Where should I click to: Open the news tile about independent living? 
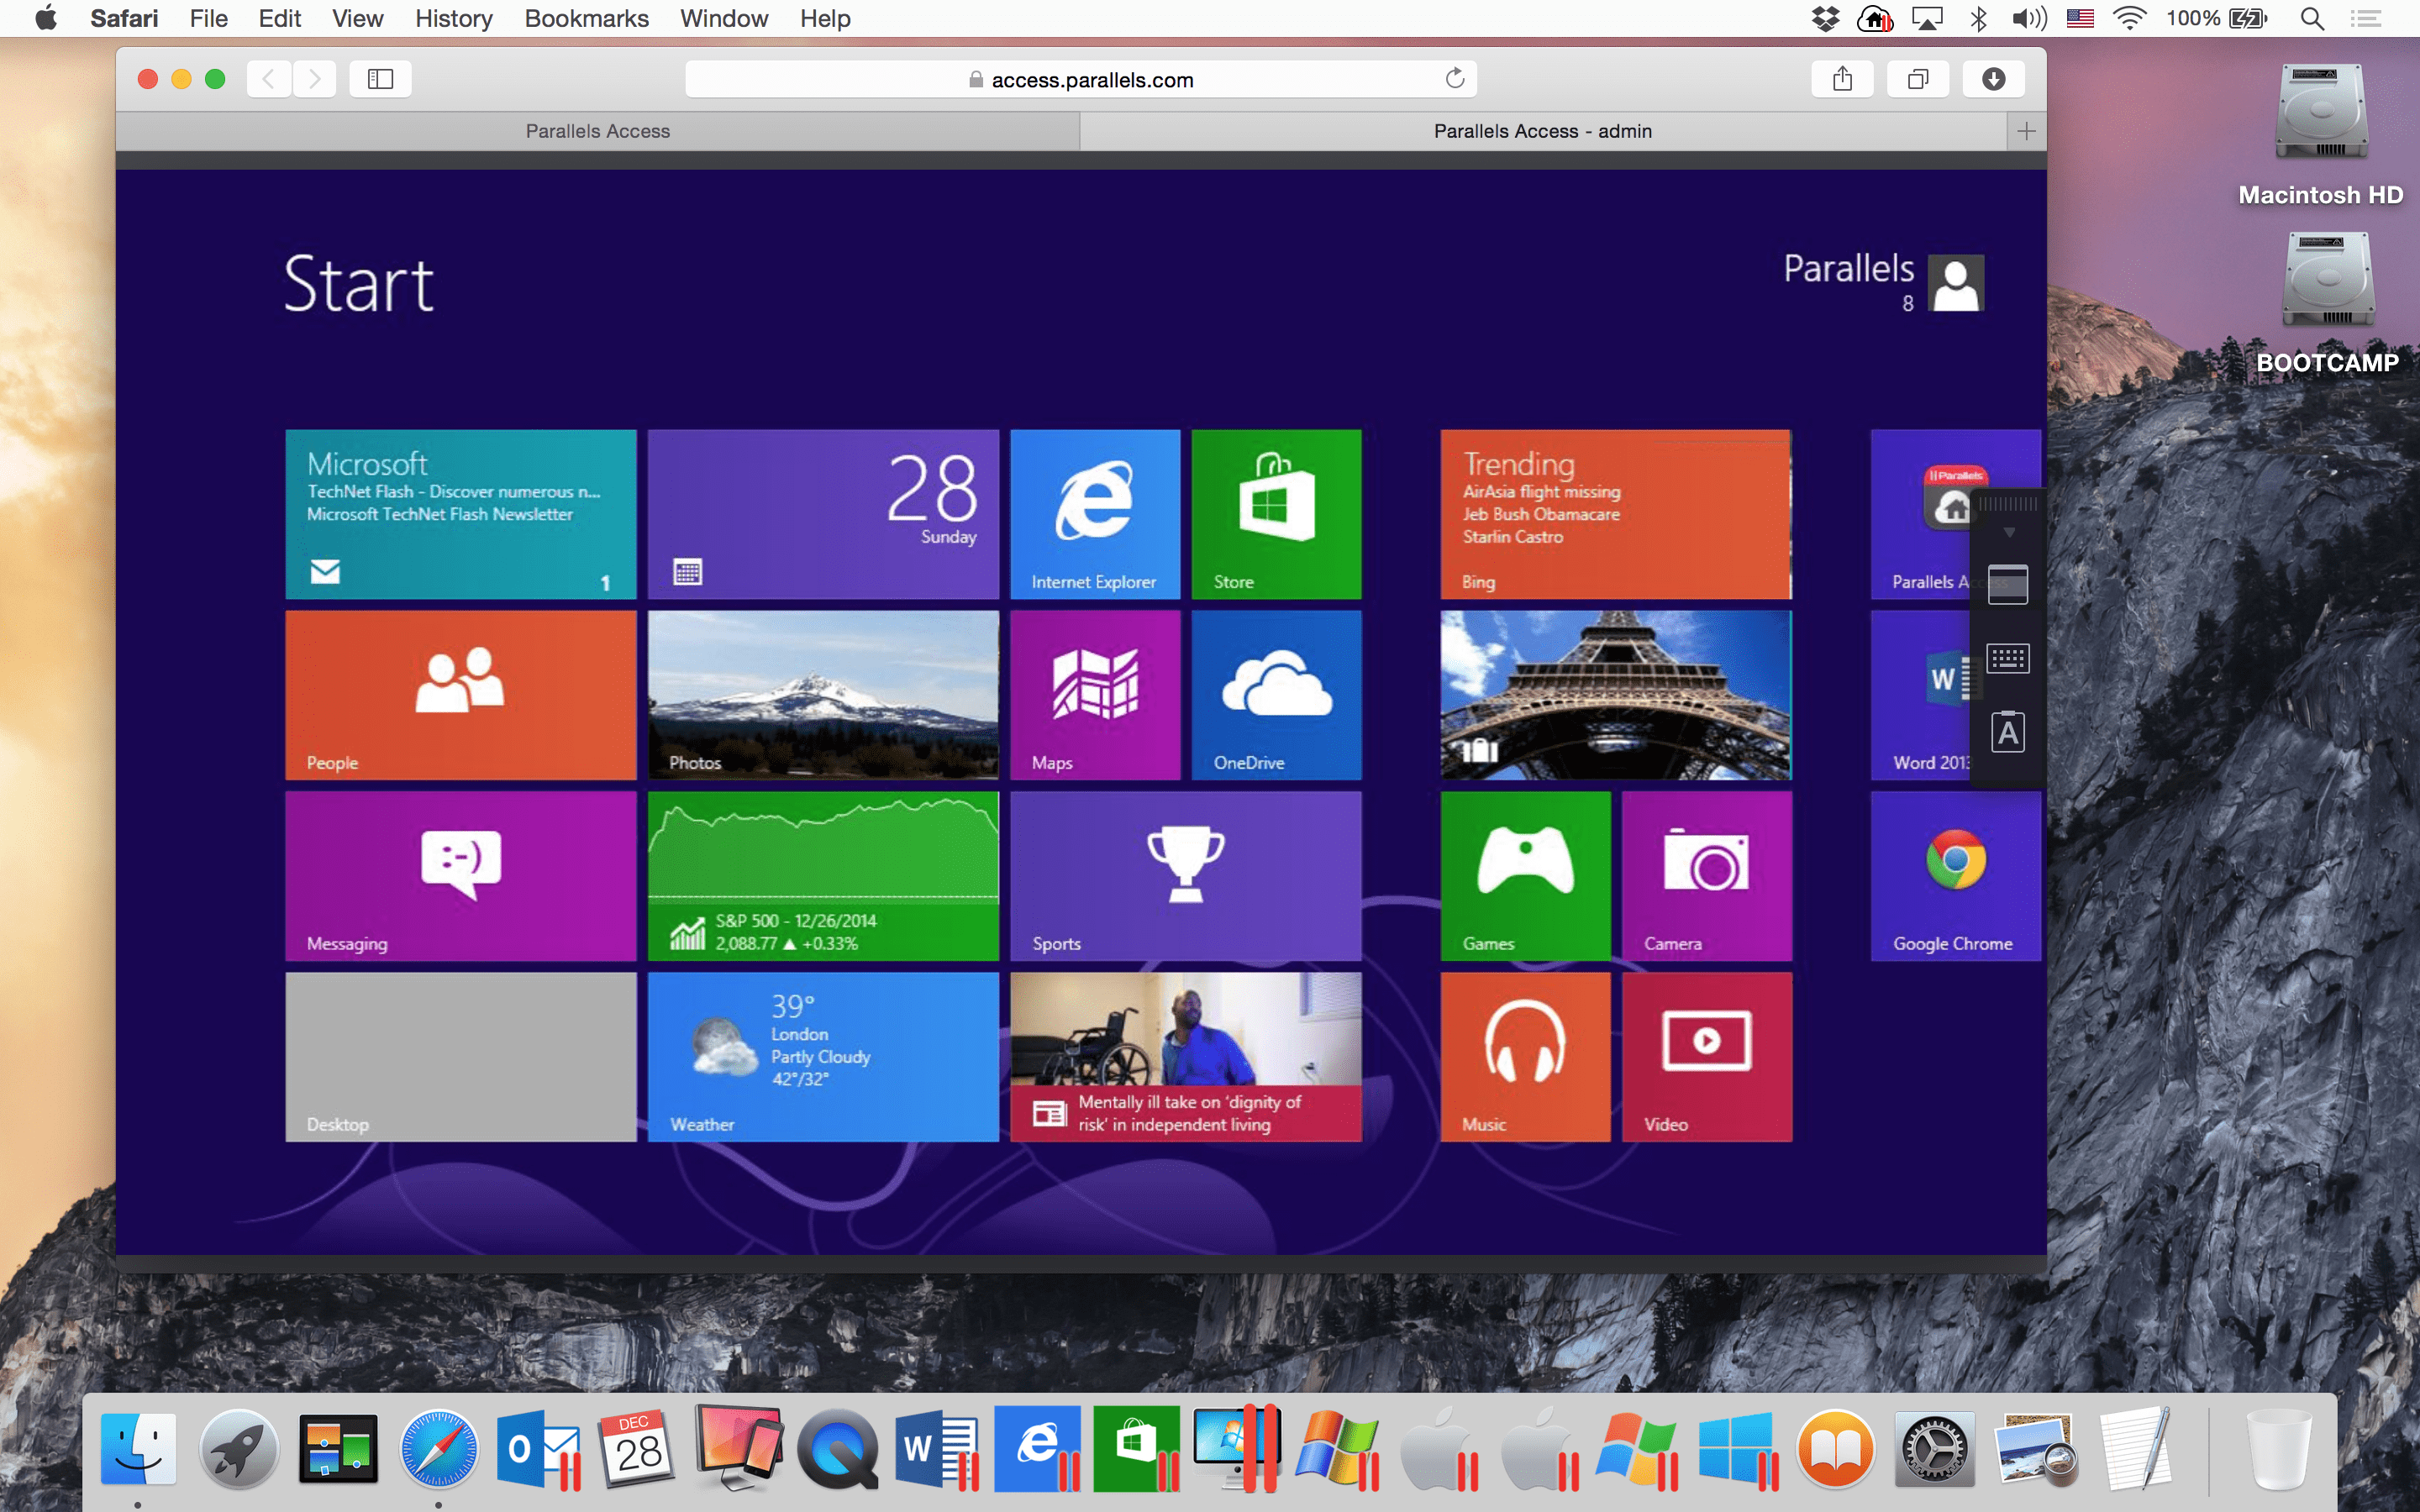point(1185,1057)
